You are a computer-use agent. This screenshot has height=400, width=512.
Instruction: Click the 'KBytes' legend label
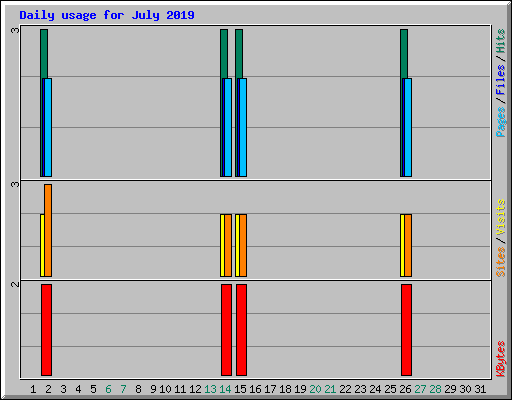[x=500, y=359]
